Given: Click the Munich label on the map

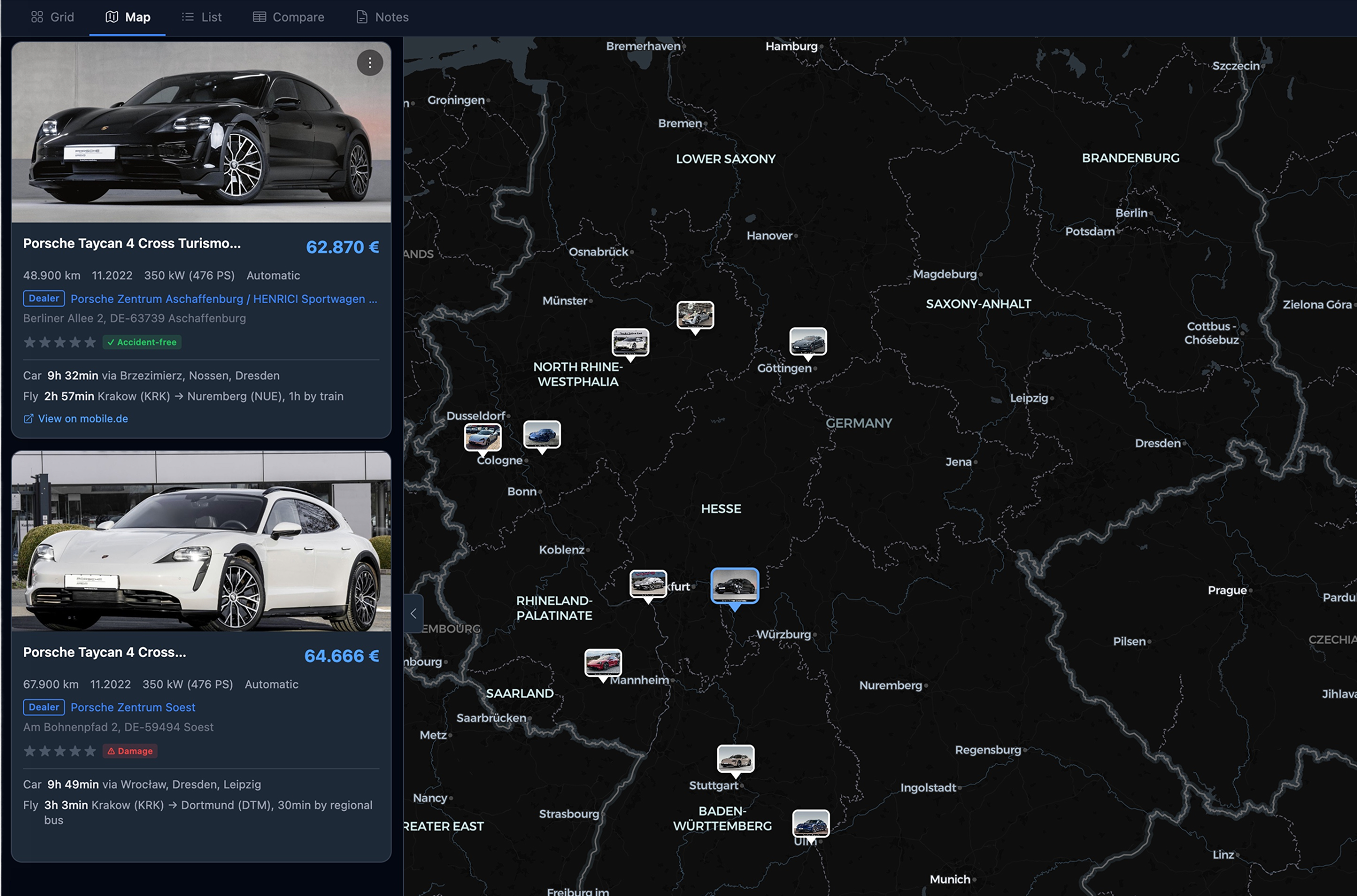Looking at the screenshot, I should (x=950, y=879).
